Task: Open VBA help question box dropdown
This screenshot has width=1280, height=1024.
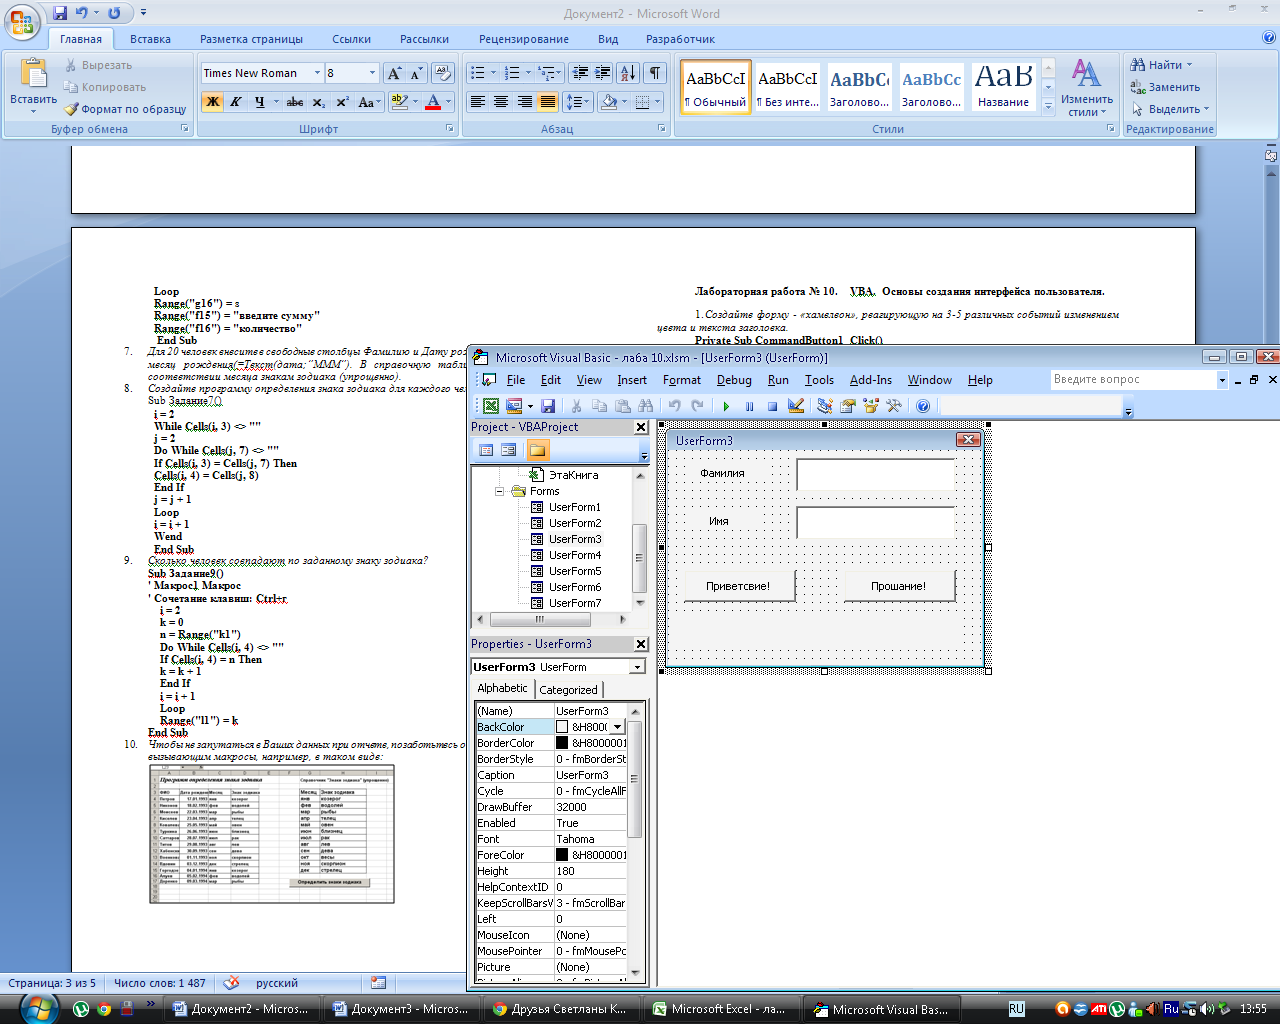Action: point(1222,380)
